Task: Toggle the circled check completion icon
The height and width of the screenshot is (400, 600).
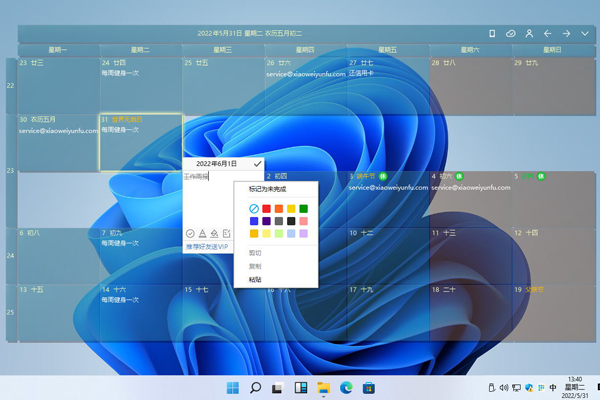Action: click(x=190, y=233)
